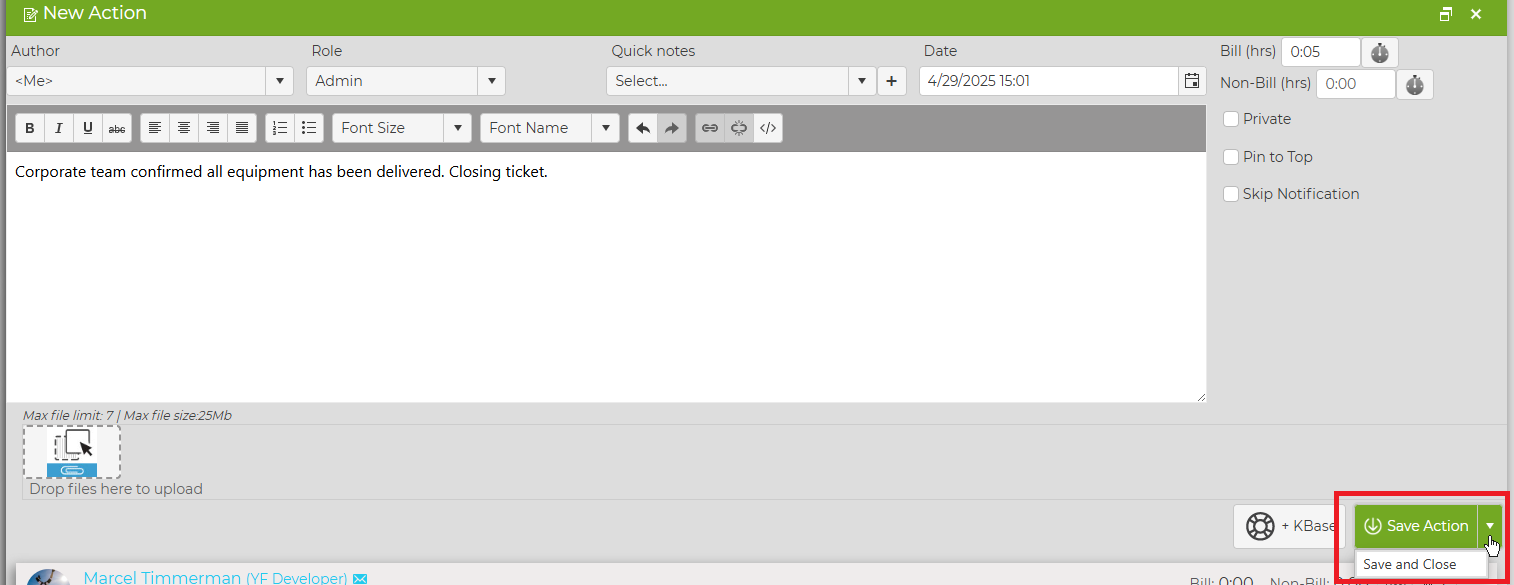Viewport: 1514px width, 585px height.
Task: Start the Bill hours timer
Action: click(1380, 52)
